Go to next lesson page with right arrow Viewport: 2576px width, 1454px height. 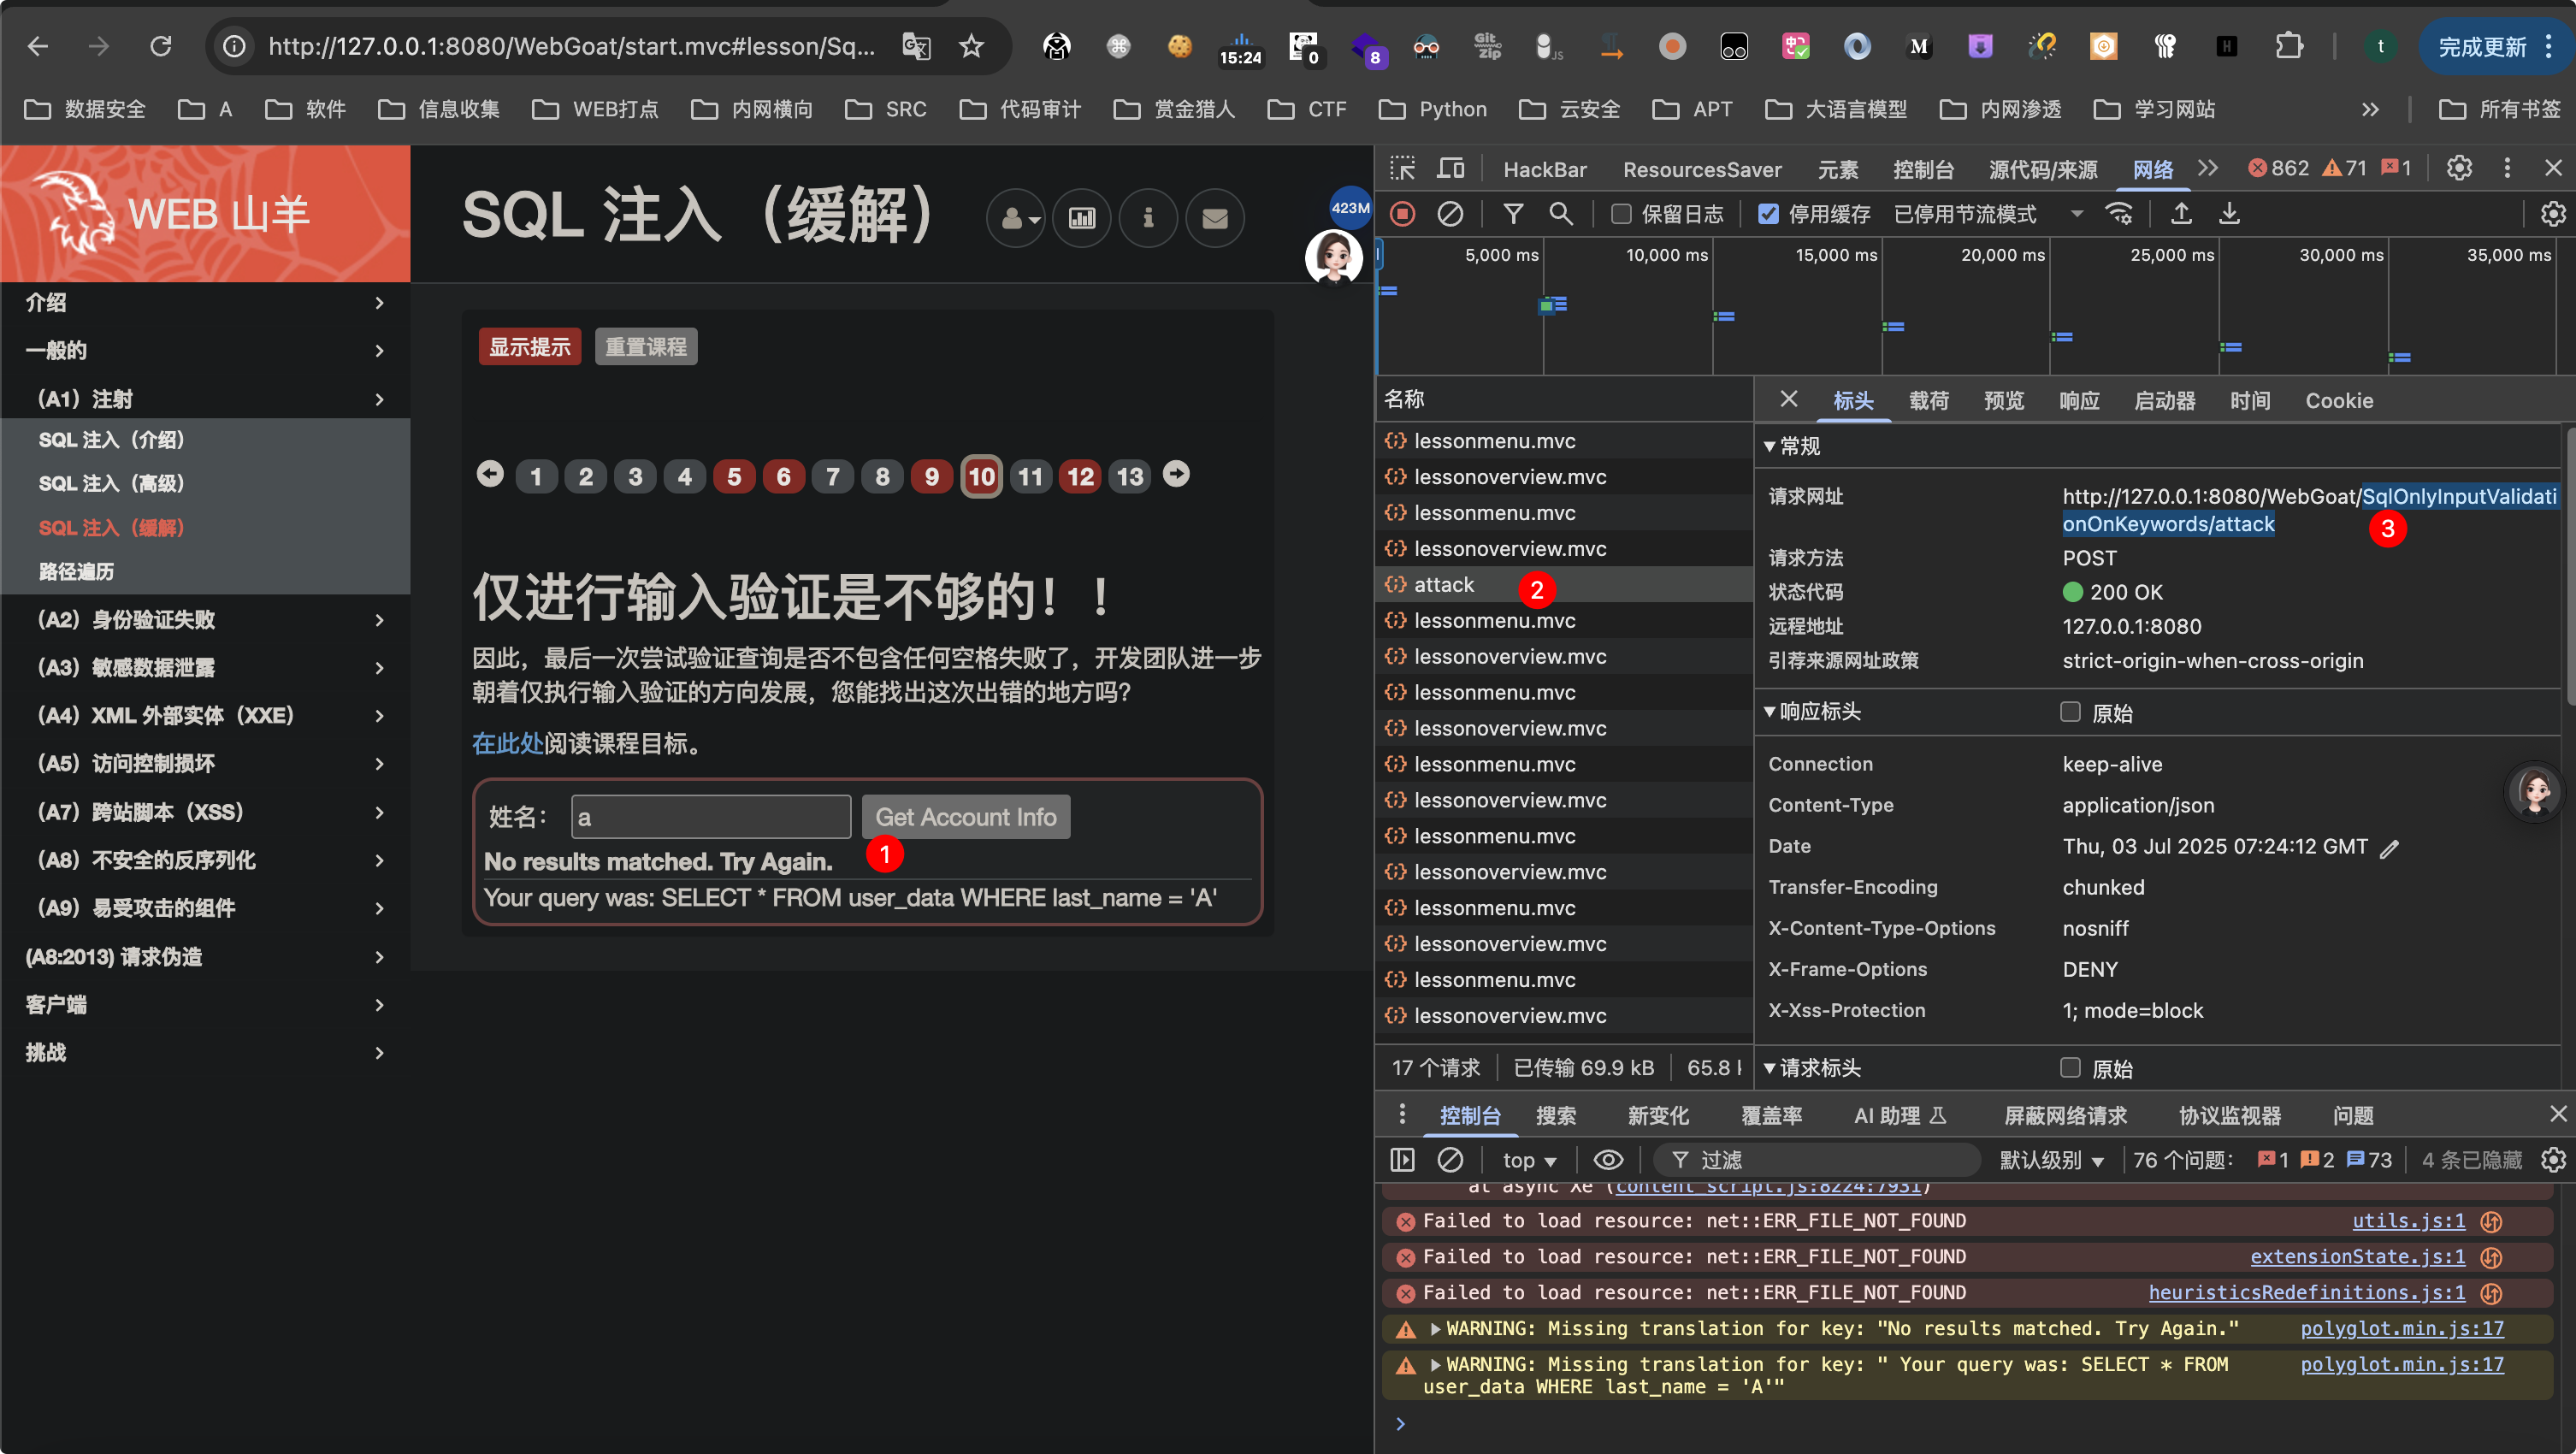pyautogui.click(x=1176, y=474)
